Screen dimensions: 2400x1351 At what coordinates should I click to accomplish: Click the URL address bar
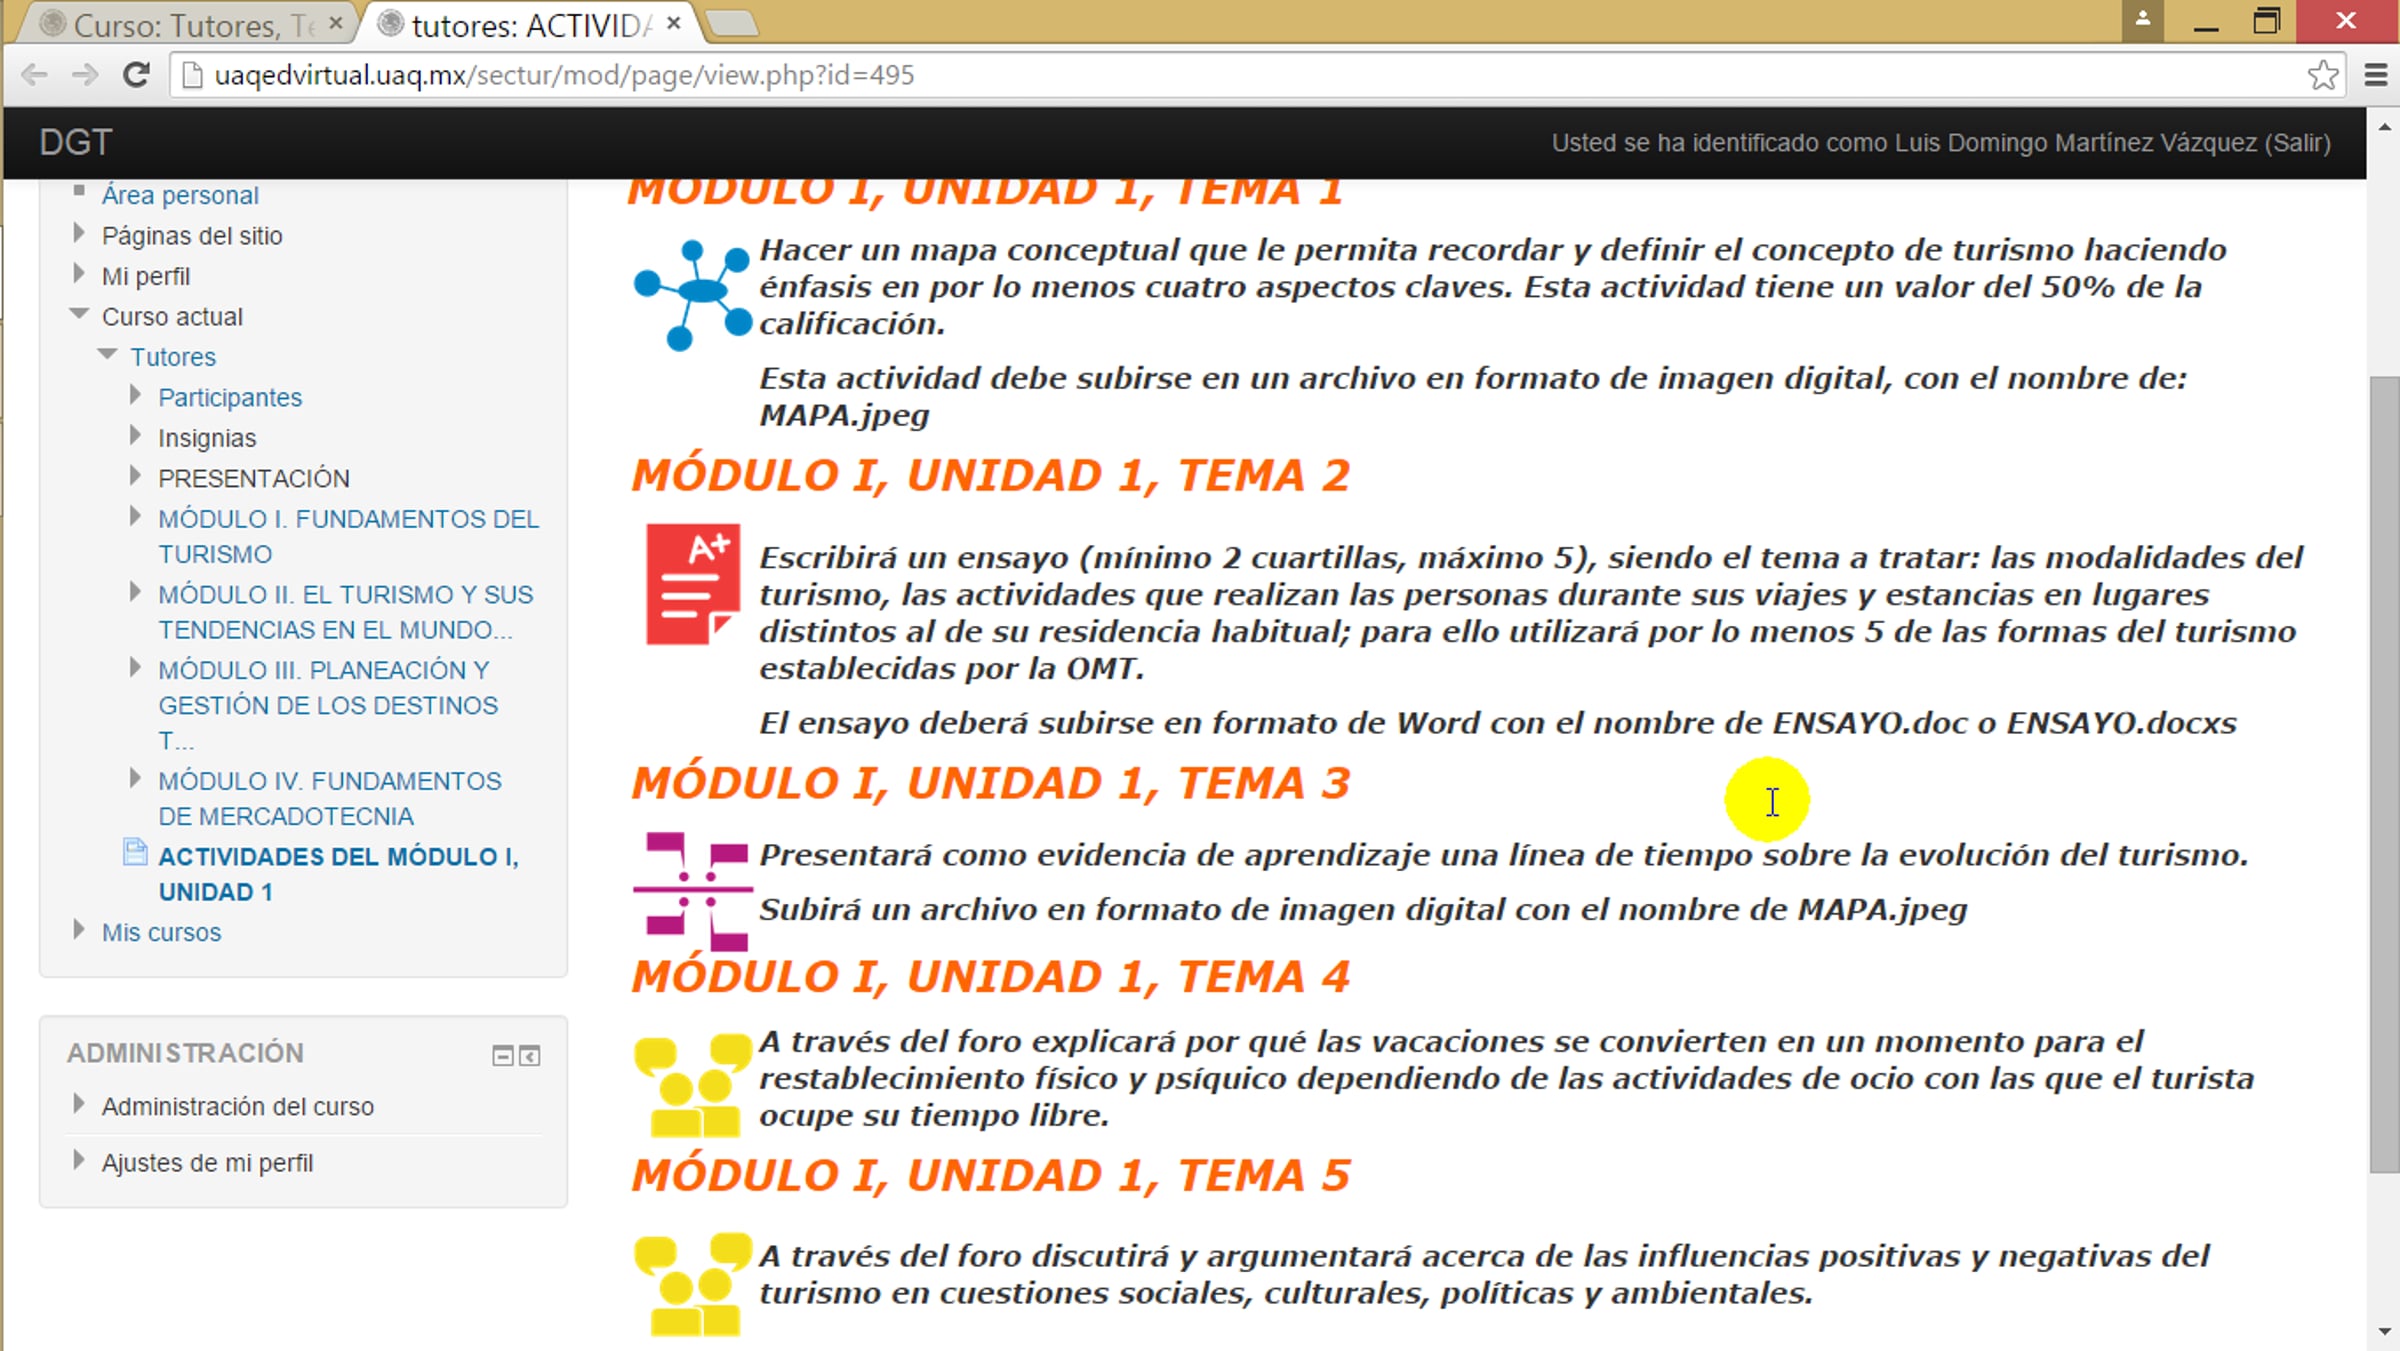[x=1200, y=75]
